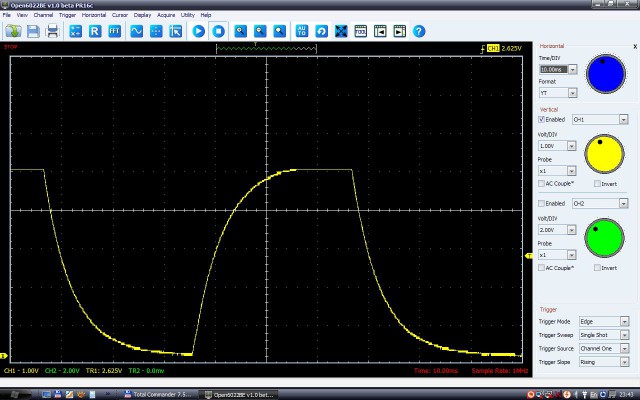640x400 pixels.
Task: Click the sine waveform display icon
Action: 136,31
